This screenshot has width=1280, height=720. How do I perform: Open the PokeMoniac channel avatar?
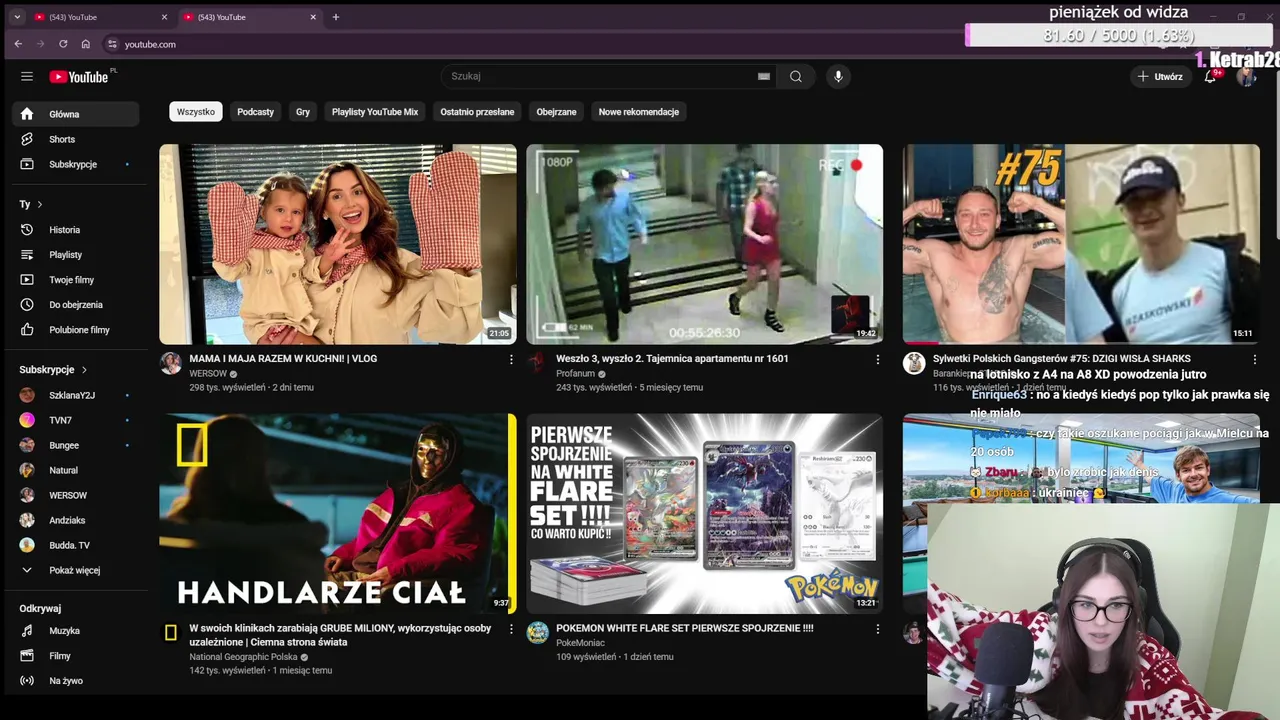coord(538,632)
